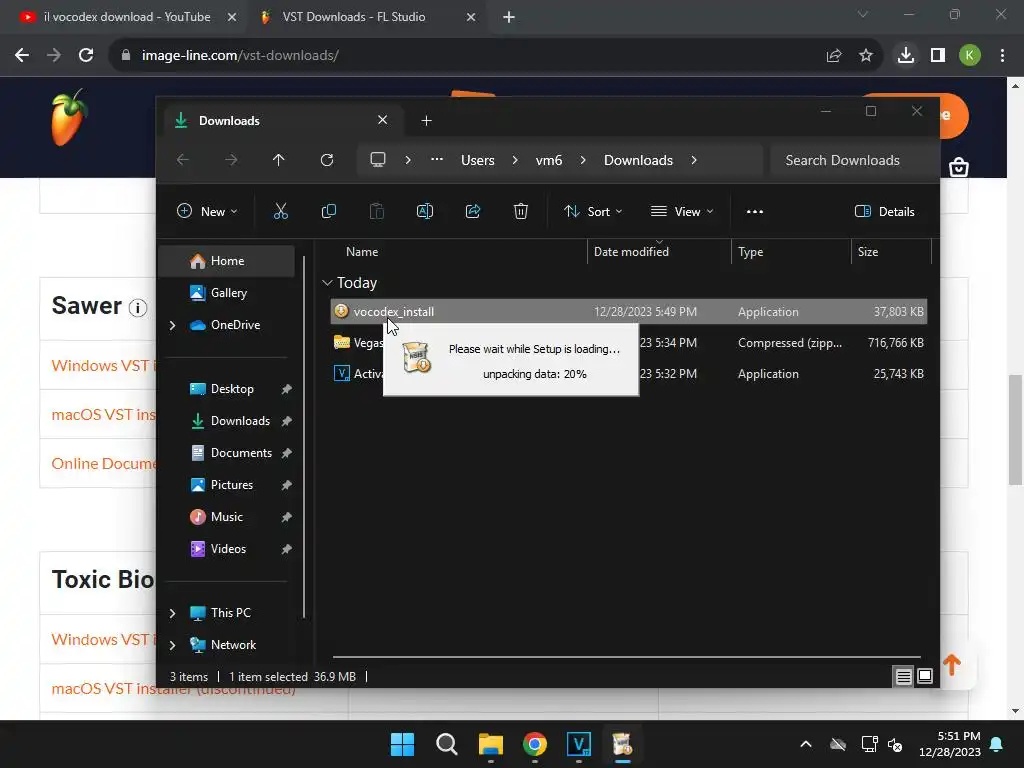Sort files by the Size column
1024x768 pixels.
click(868, 251)
